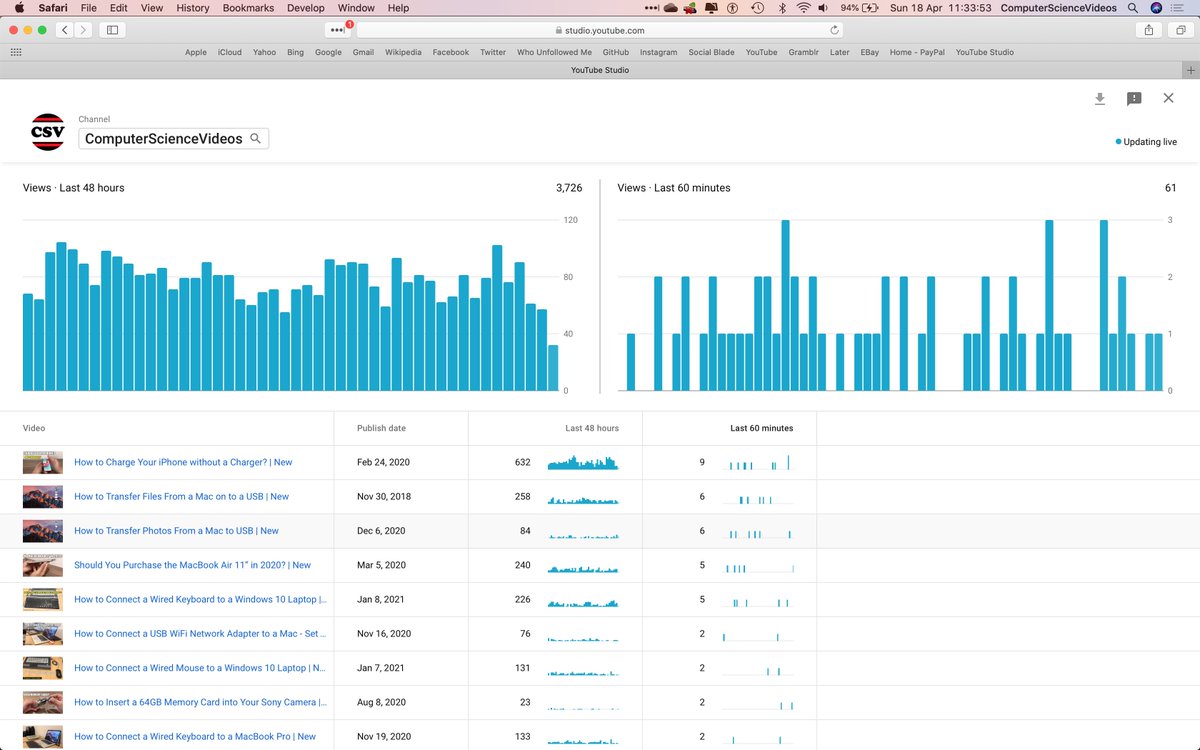Image resolution: width=1200 pixels, height=750 pixels.
Task: Click the menu bar clock Sun 18 Apr
Action: [x=940, y=8]
